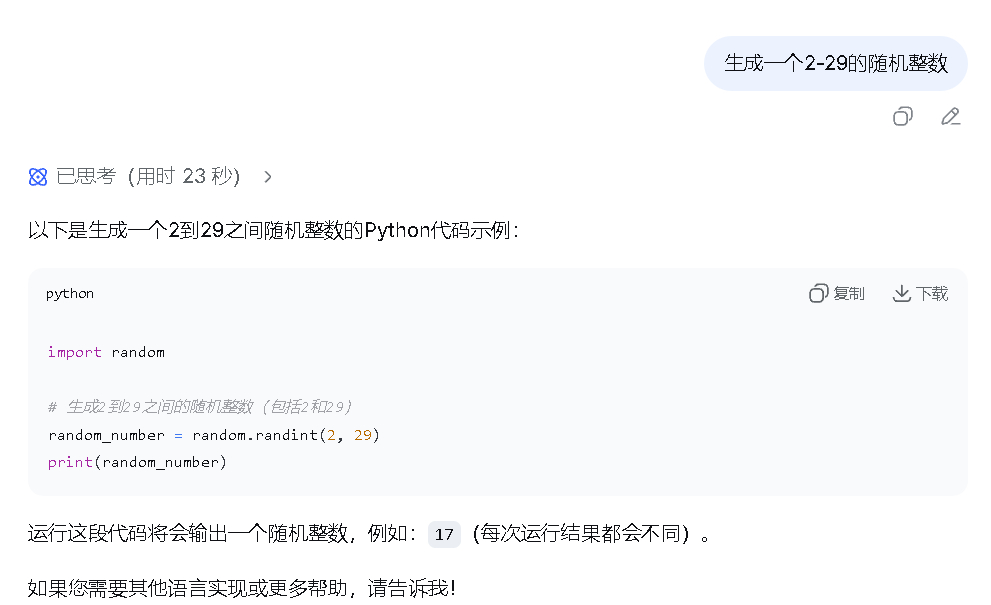Click the closing line 如果您需要其他语言实现
The height and width of the screenshot is (605, 991).
(241, 588)
